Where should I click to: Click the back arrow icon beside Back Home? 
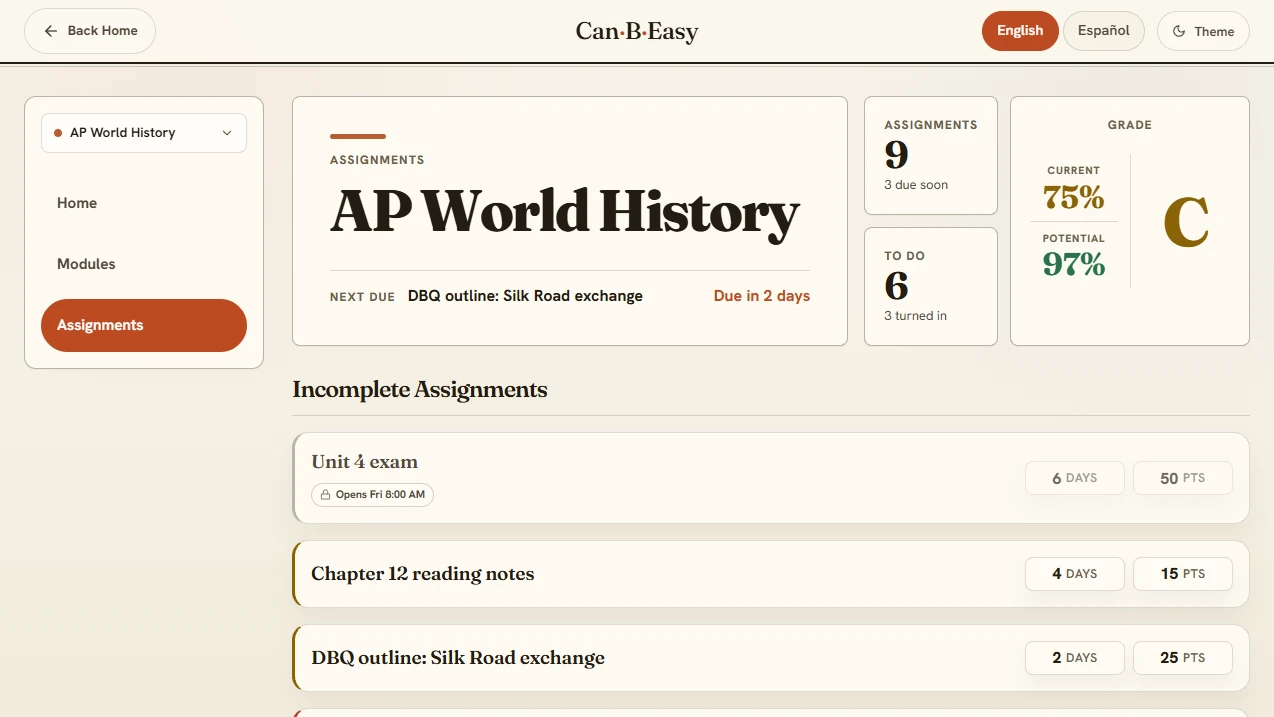tap(50, 31)
